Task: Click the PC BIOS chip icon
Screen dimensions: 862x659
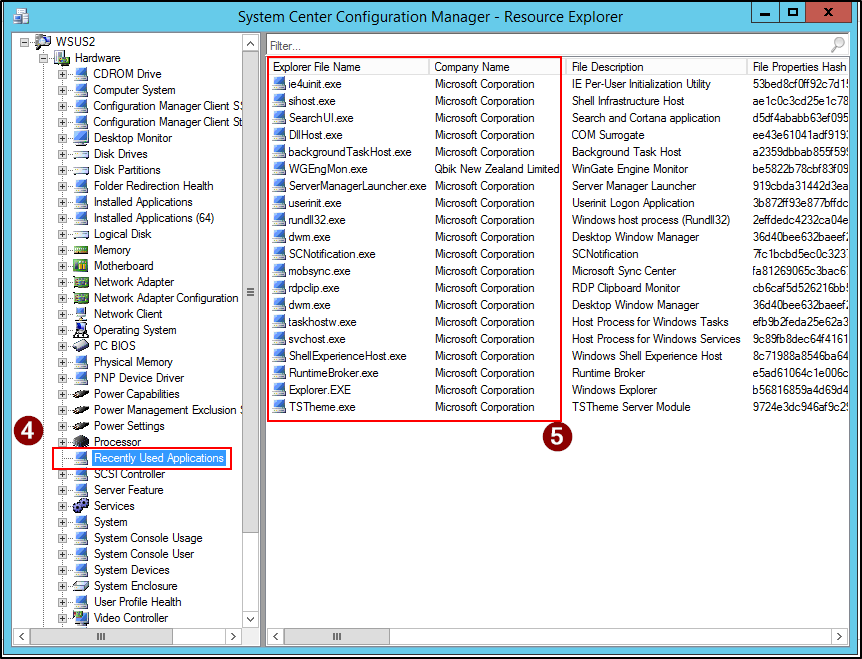Action: [x=81, y=346]
